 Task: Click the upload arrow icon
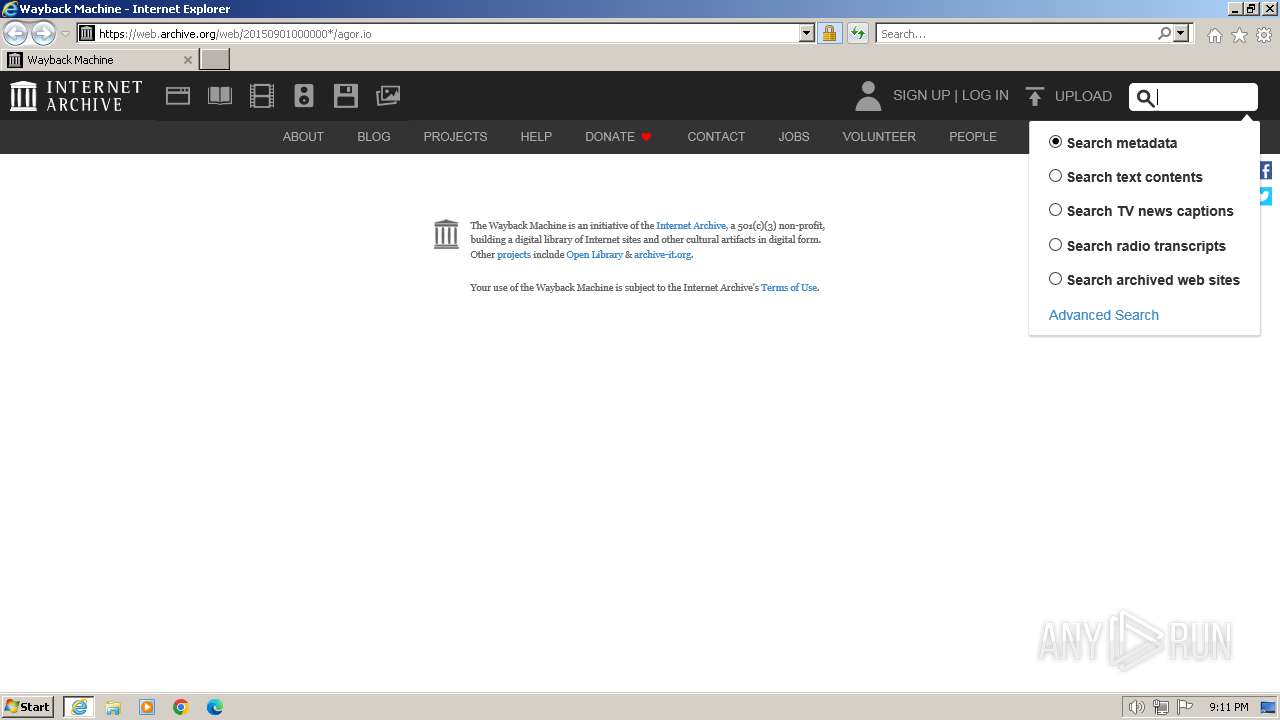tap(1035, 96)
